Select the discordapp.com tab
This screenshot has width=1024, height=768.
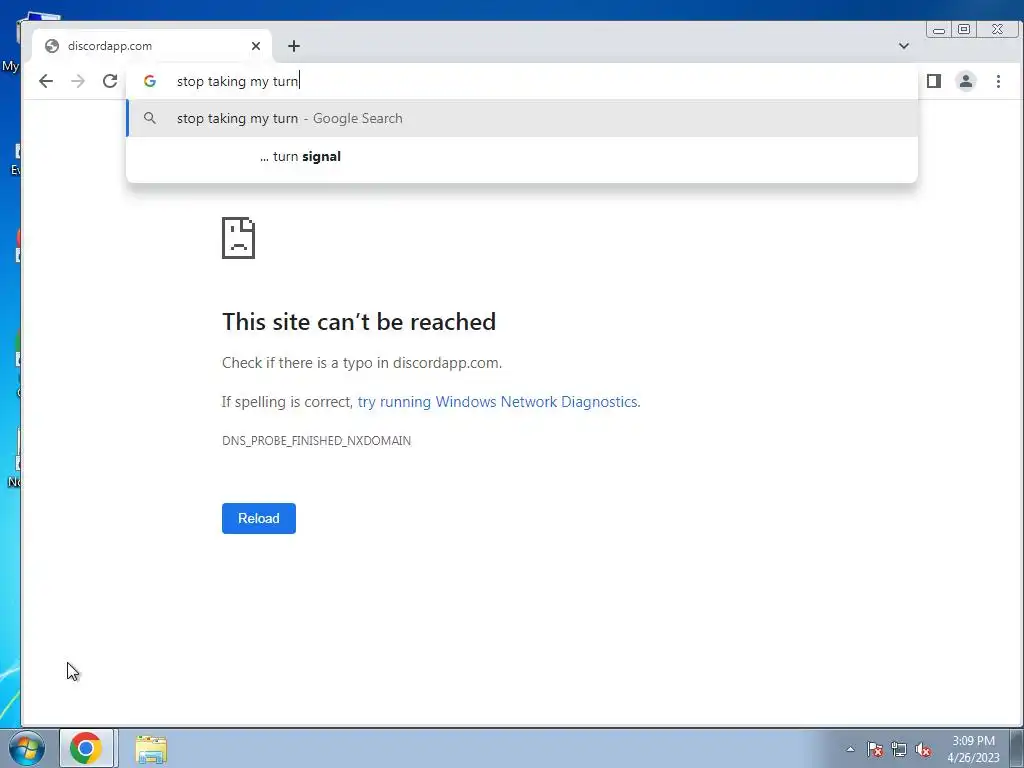click(152, 46)
